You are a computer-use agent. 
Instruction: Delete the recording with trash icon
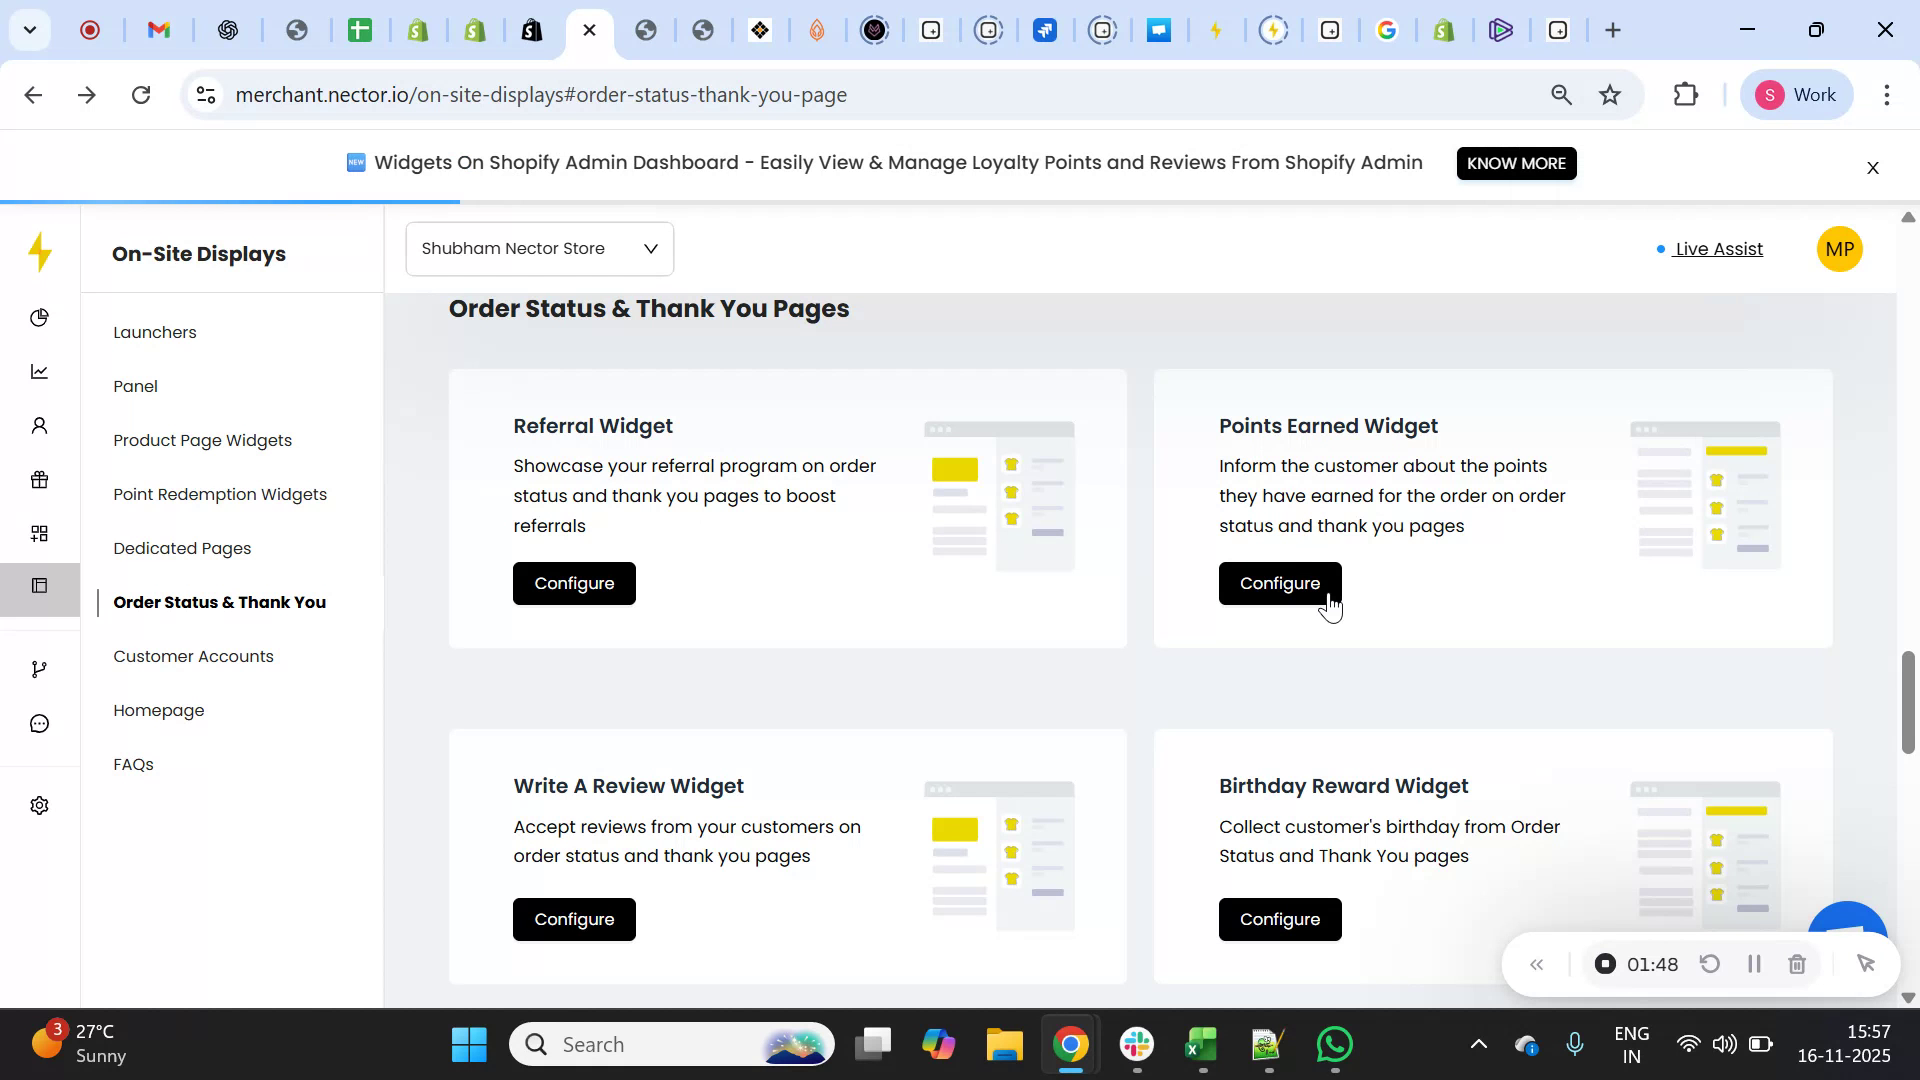(x=1797, y=964)
